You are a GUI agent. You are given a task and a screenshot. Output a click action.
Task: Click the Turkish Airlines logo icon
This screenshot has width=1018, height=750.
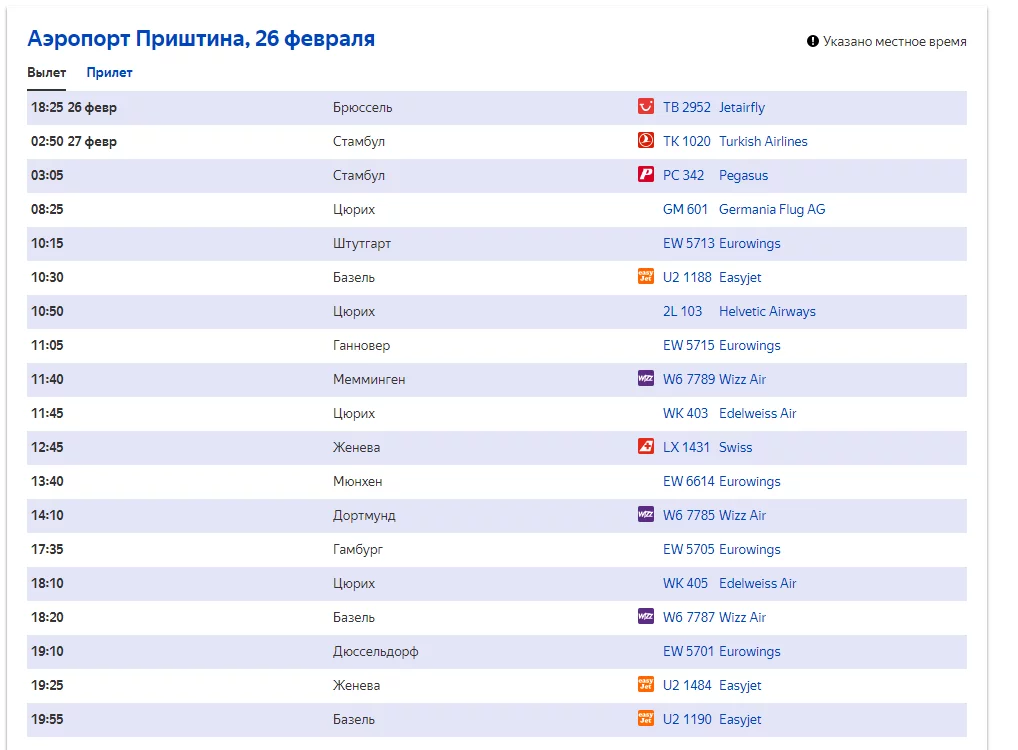click(x=646, y=141)
